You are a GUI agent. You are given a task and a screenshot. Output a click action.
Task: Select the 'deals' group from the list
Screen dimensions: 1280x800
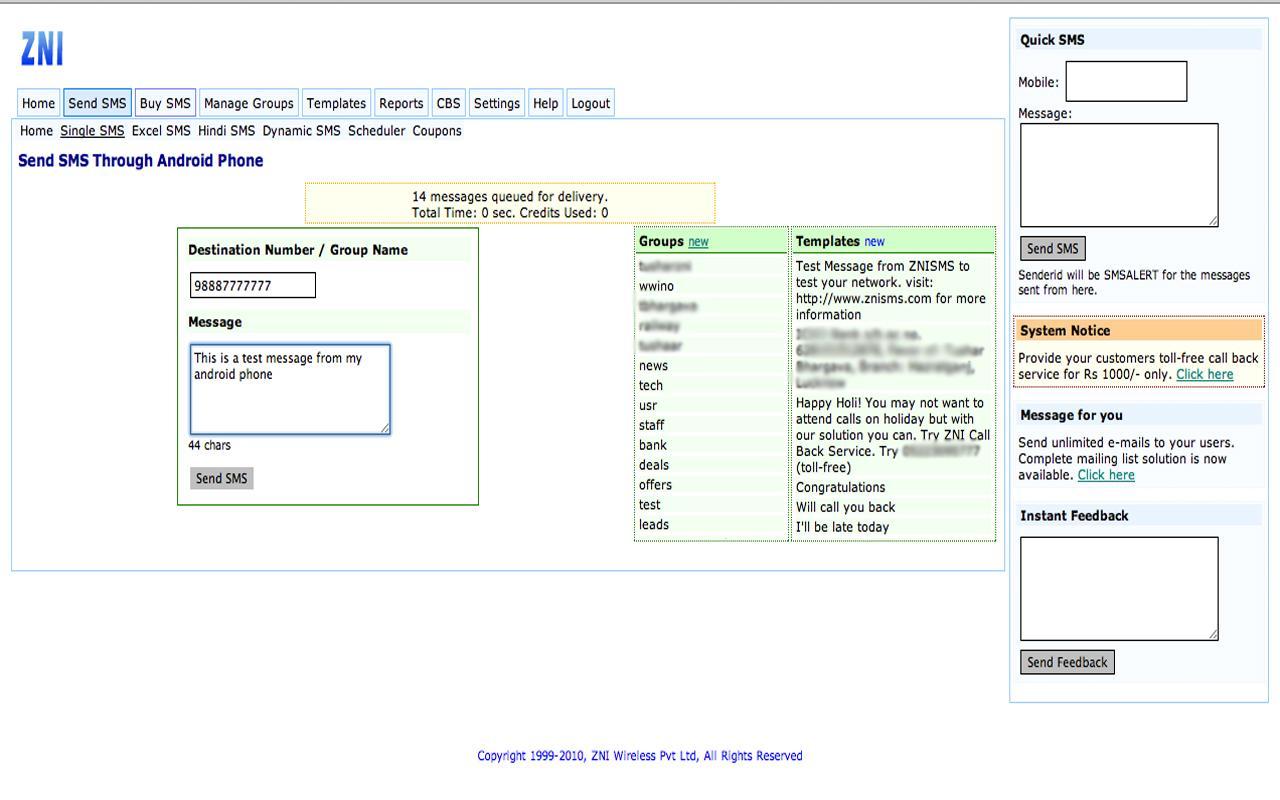[654, 465]
